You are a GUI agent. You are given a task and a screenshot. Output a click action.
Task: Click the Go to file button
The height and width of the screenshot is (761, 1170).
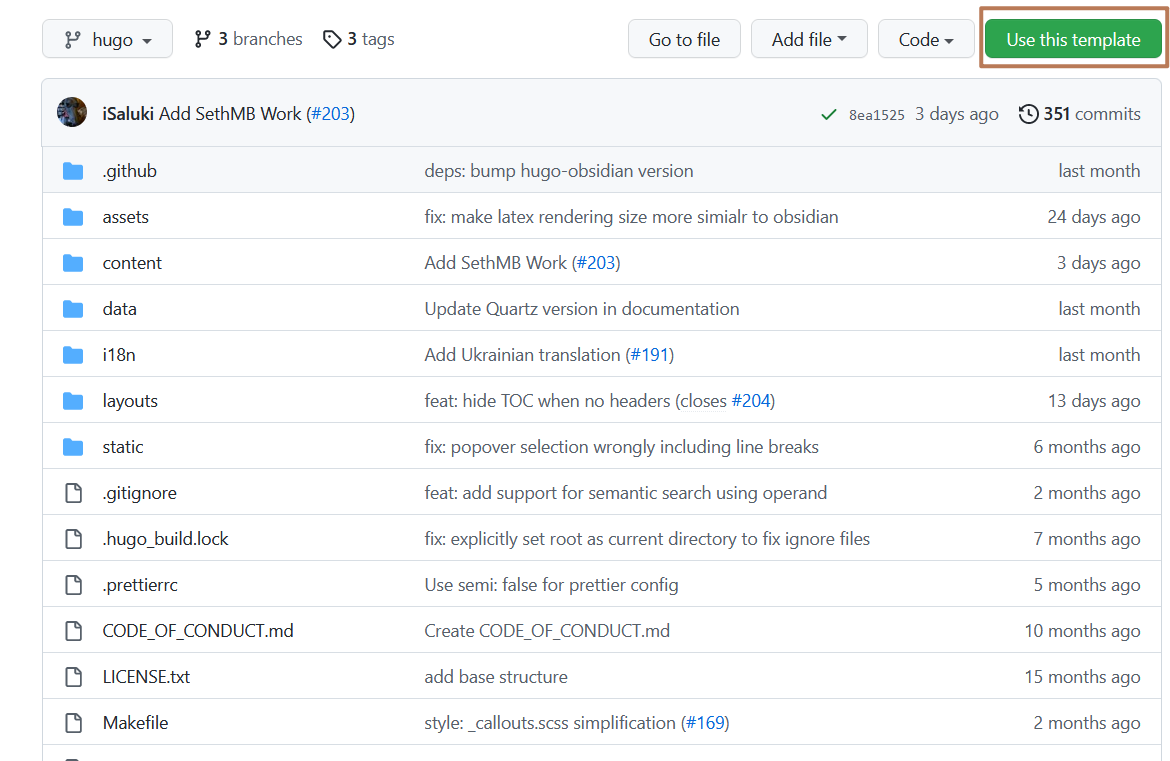tap(684, 40)
